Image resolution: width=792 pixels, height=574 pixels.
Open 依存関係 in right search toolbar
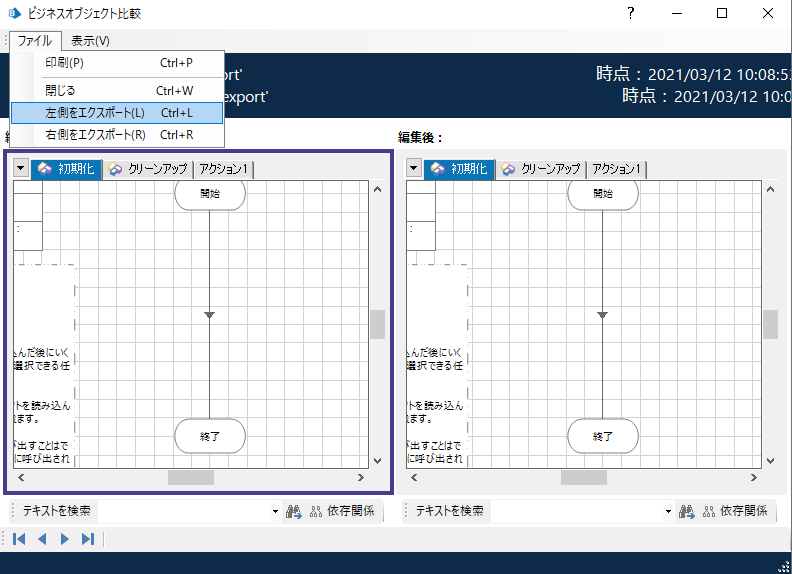click(735, 511)
